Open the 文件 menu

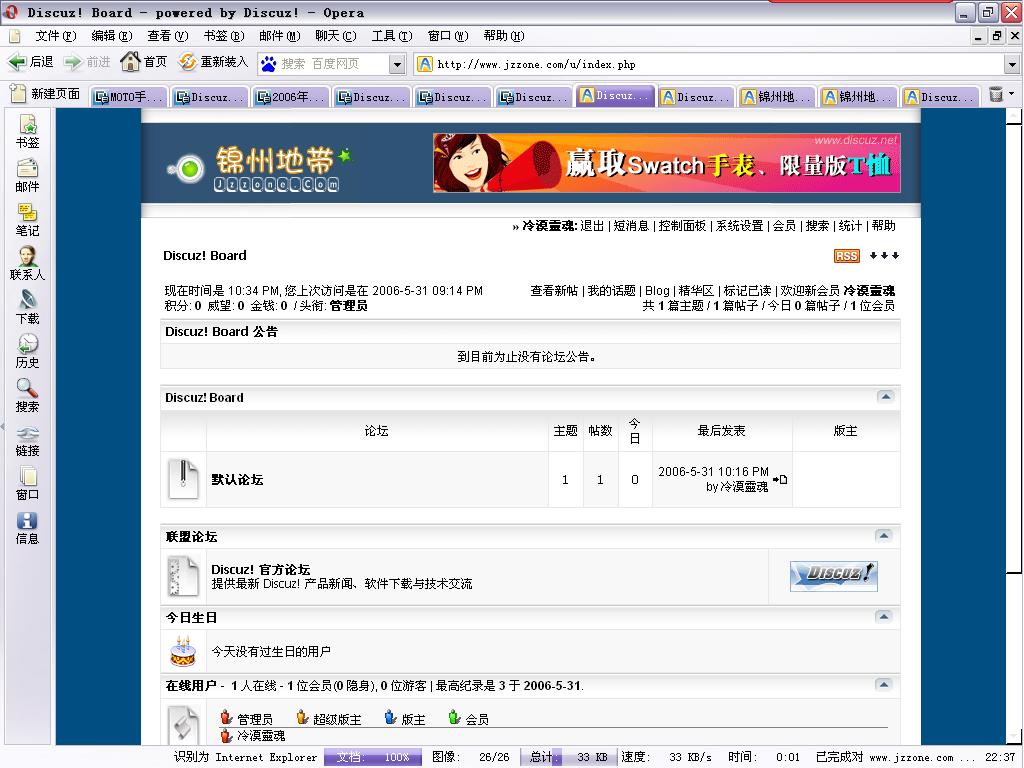[x=56, y=36]
